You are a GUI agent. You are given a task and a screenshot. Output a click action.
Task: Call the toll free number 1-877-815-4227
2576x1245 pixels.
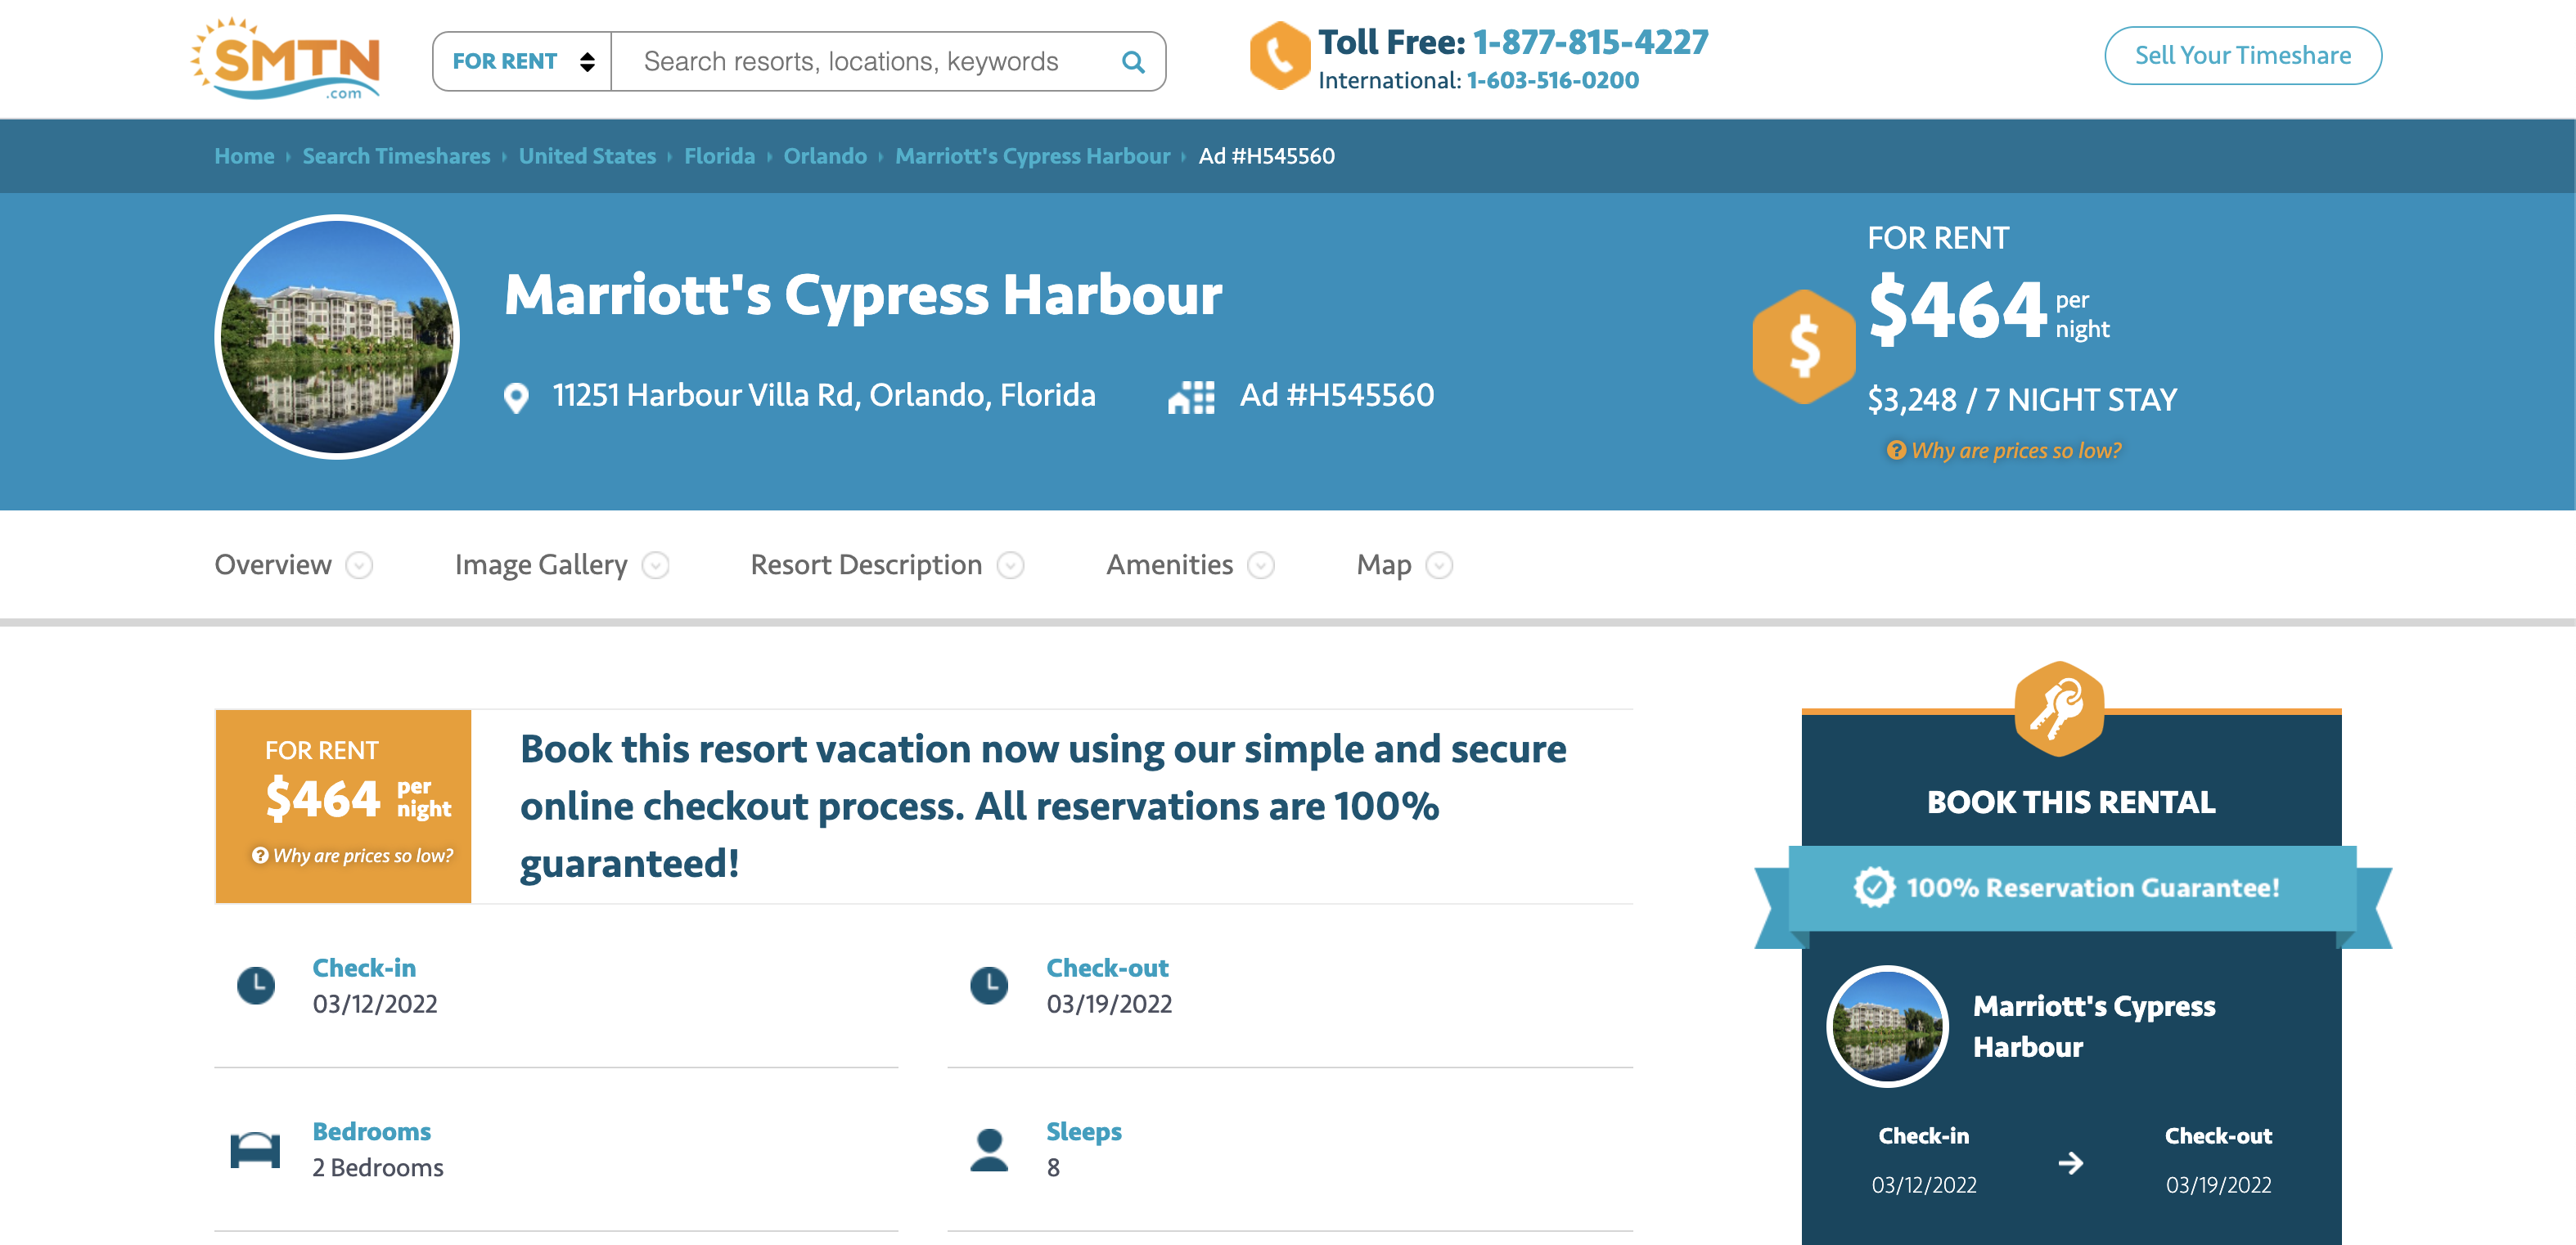click(x=1590, y=42)
